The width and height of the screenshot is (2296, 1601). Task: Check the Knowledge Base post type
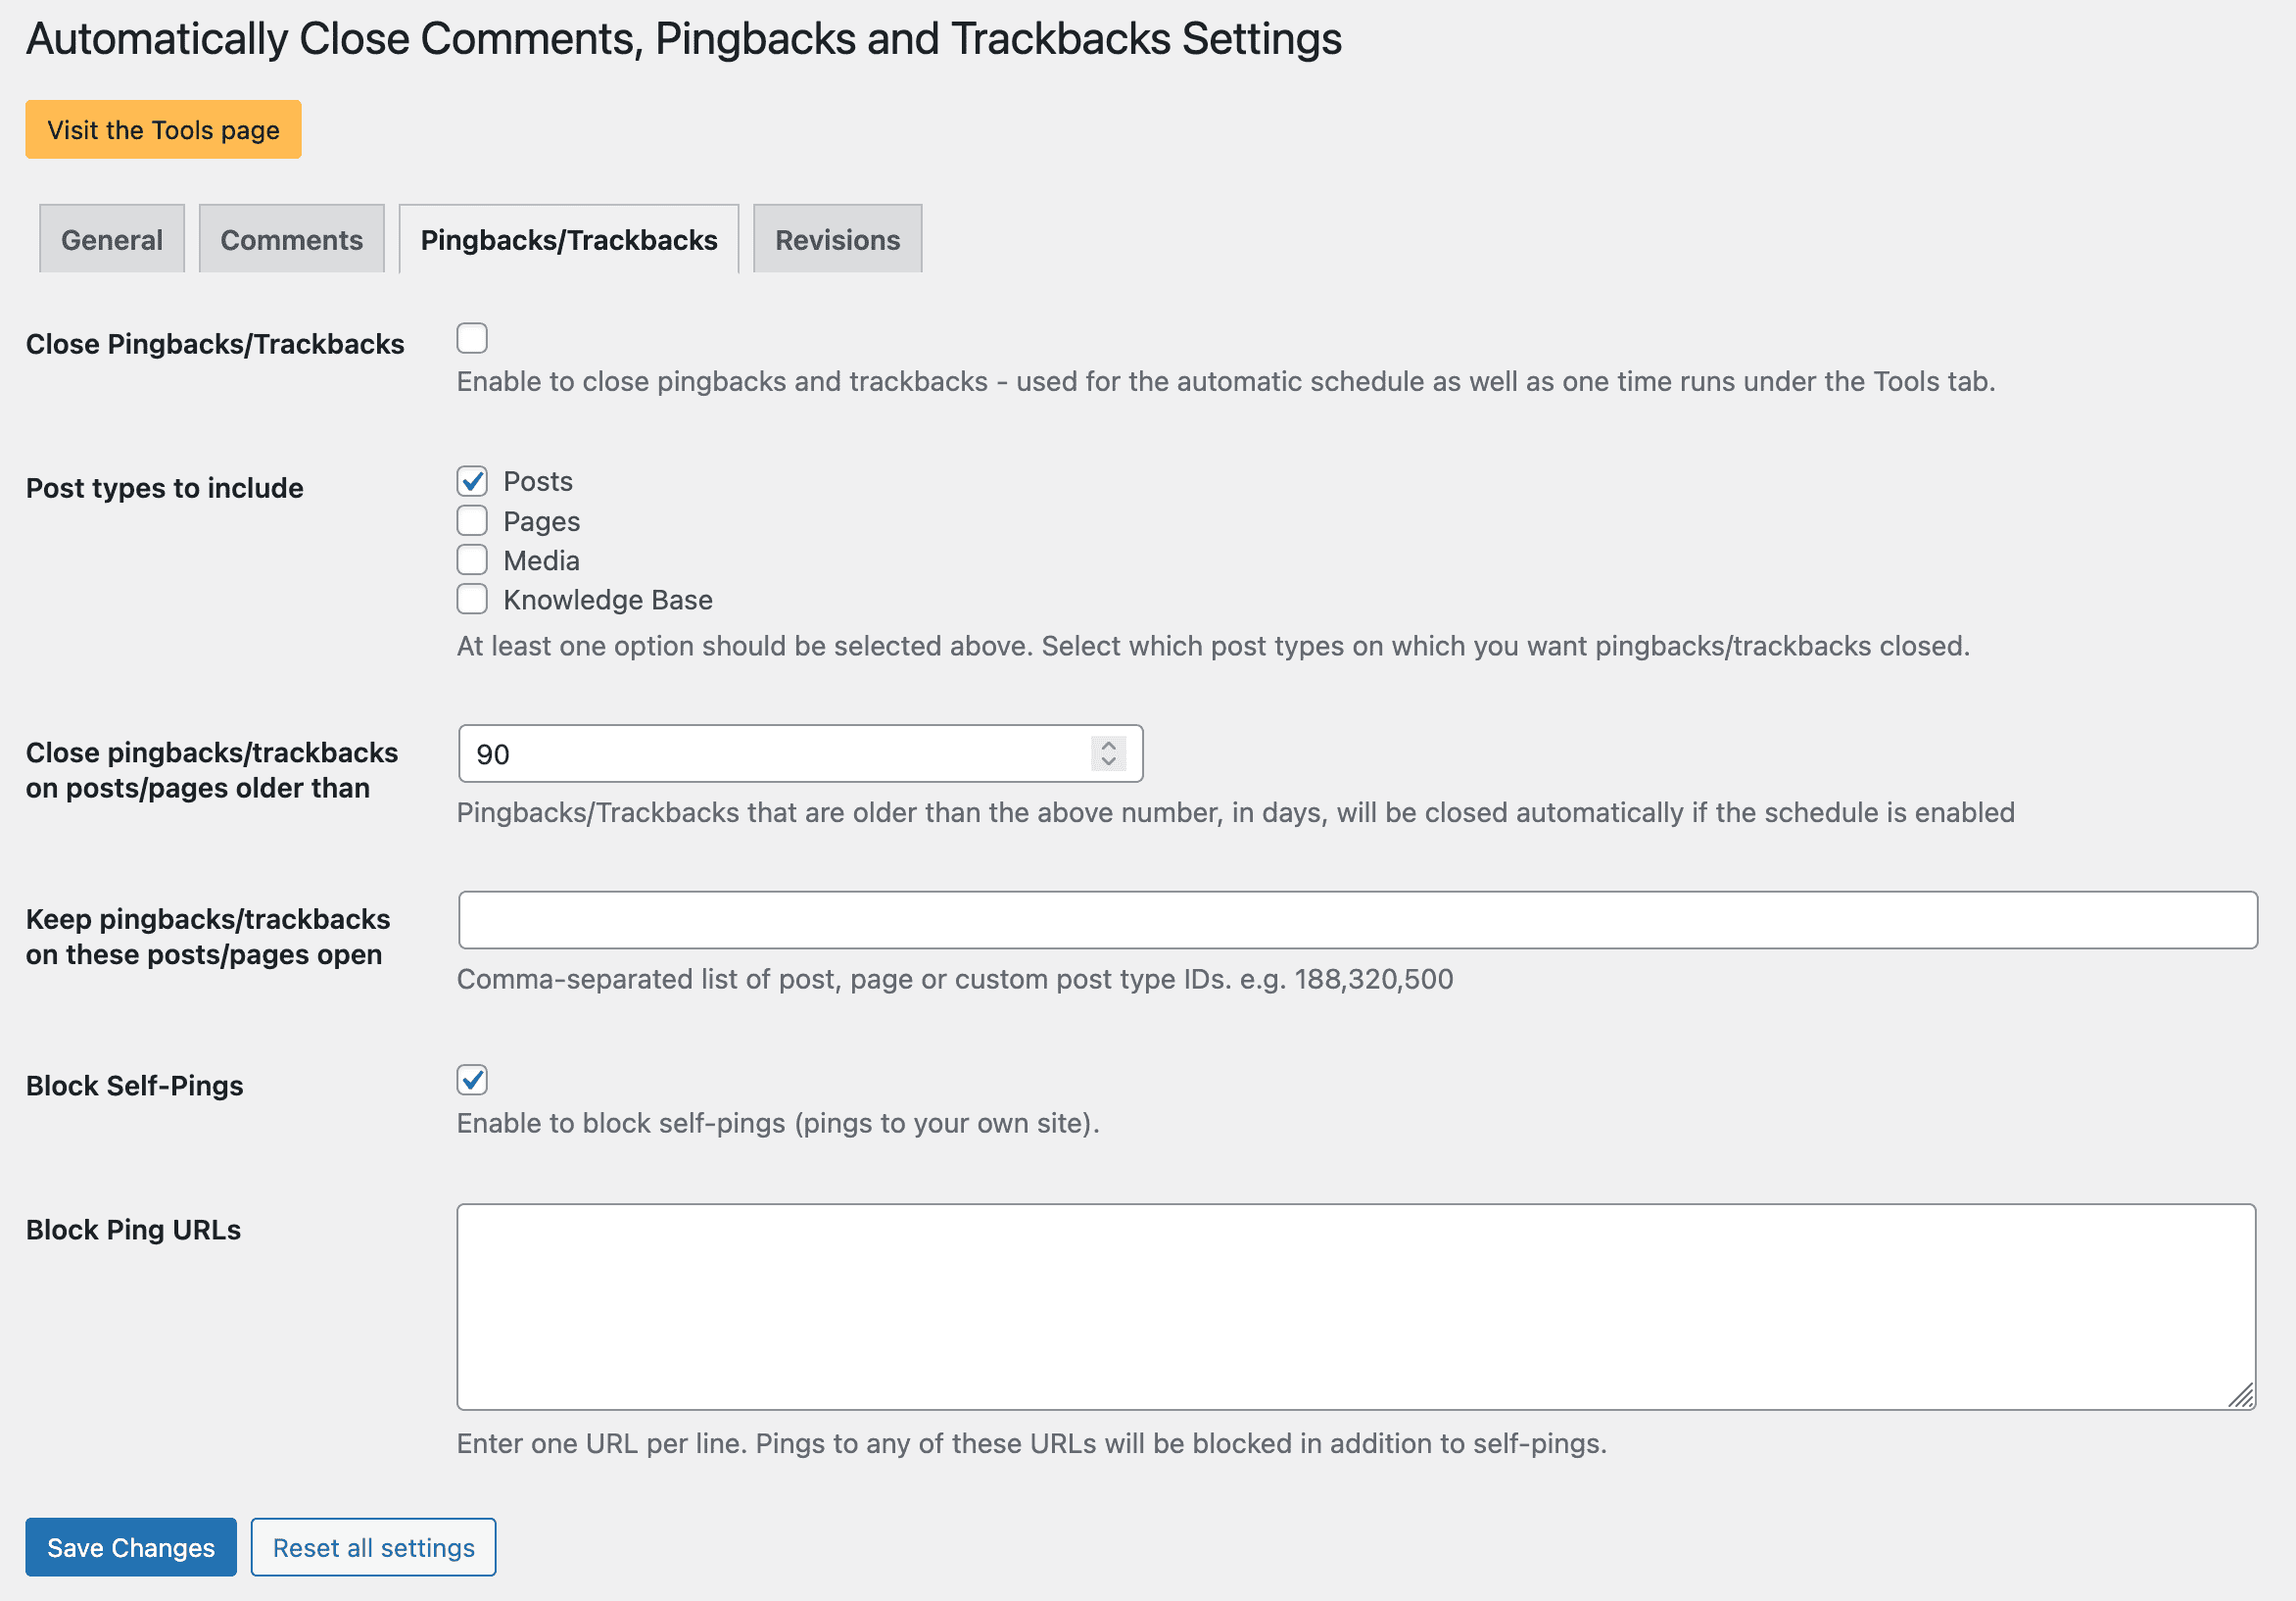click(472, 599)
